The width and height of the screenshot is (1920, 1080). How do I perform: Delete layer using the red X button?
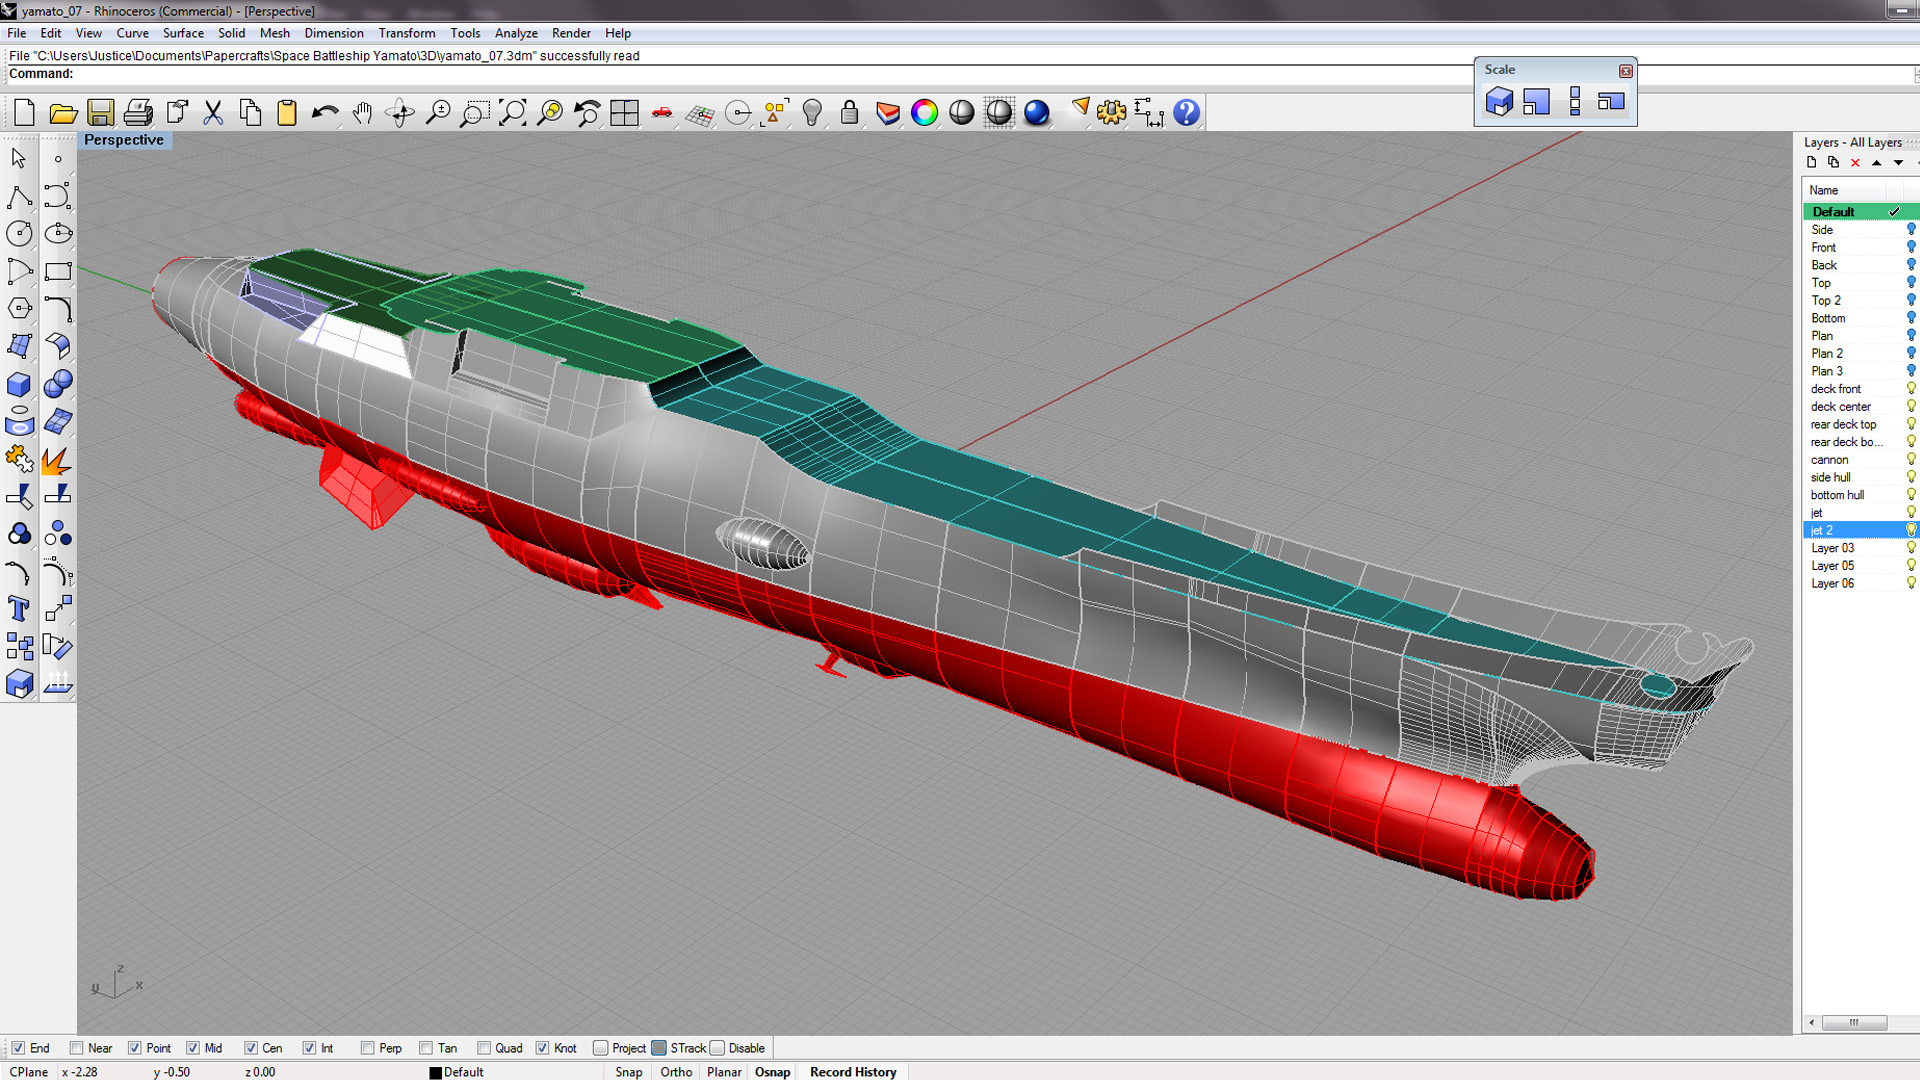pyautogui.click(x=1855, y=163)
